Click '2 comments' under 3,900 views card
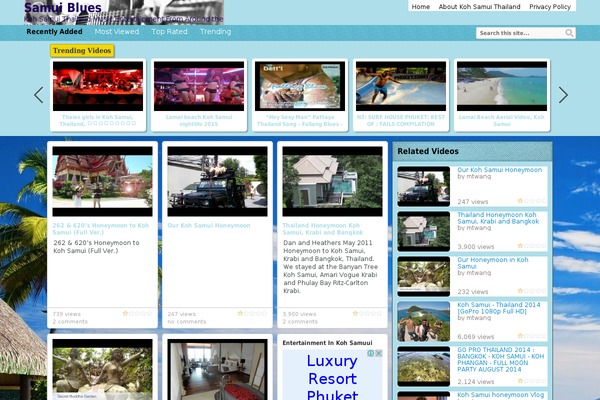 300,322
